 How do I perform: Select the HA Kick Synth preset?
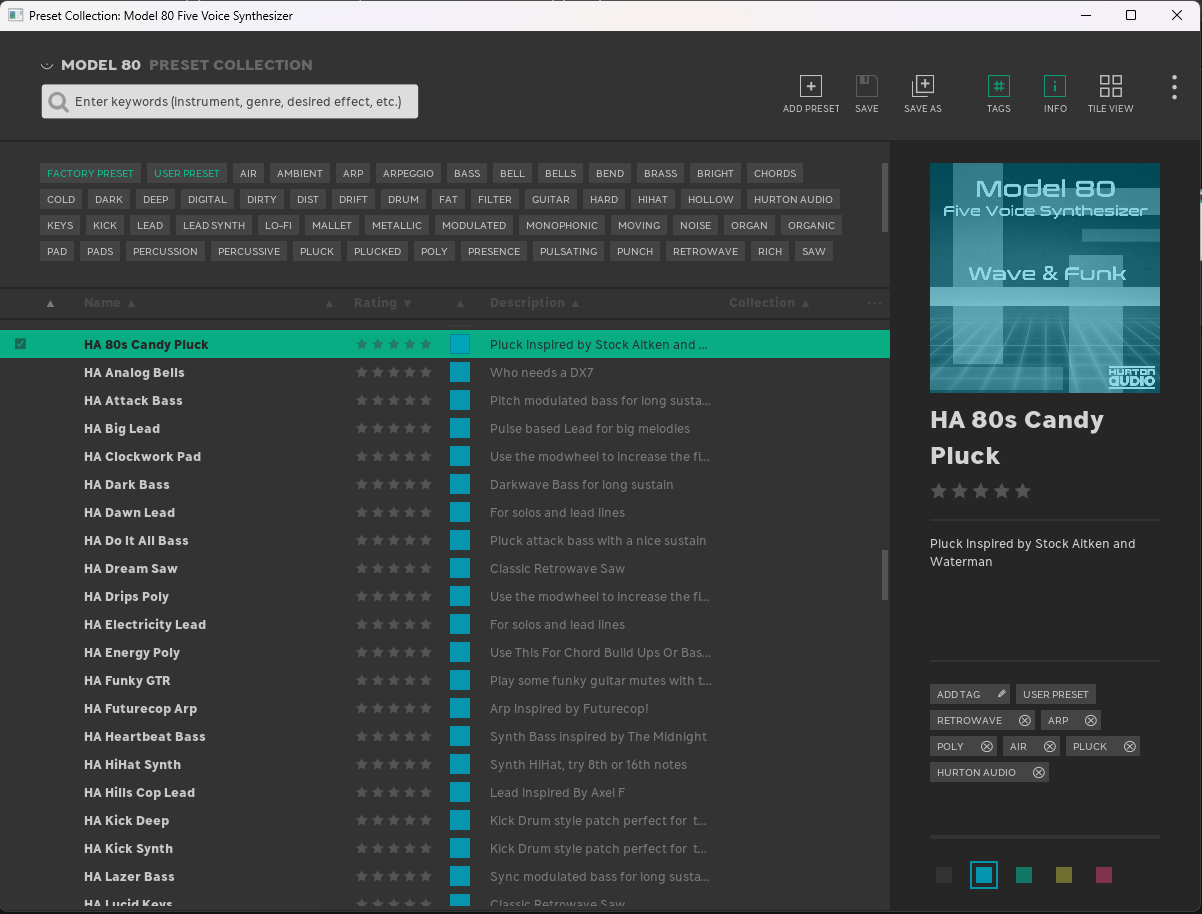click(445, 848)
